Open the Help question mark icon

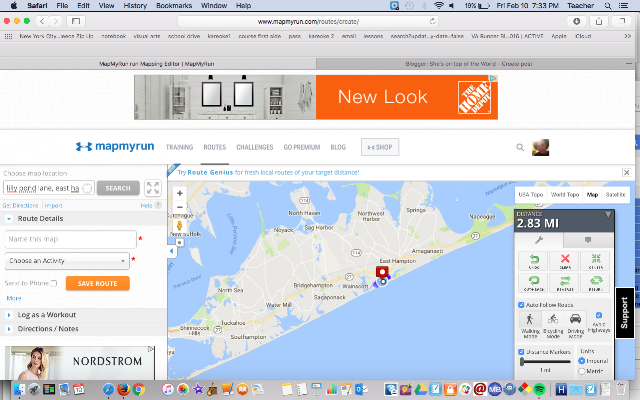click(158, 205)
